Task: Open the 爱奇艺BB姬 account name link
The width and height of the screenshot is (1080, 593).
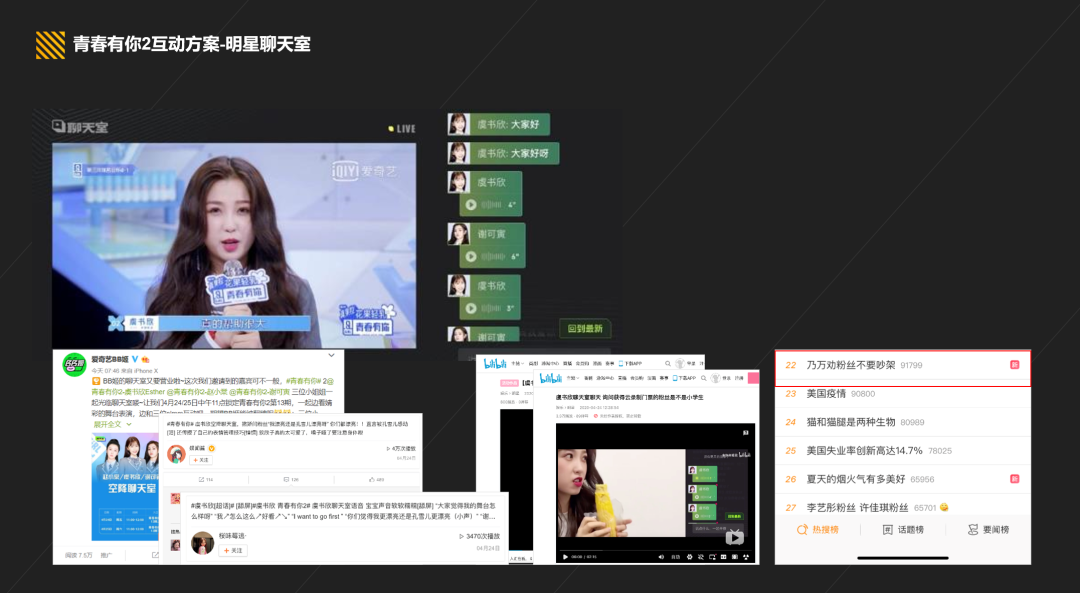Action: point(110,359)
